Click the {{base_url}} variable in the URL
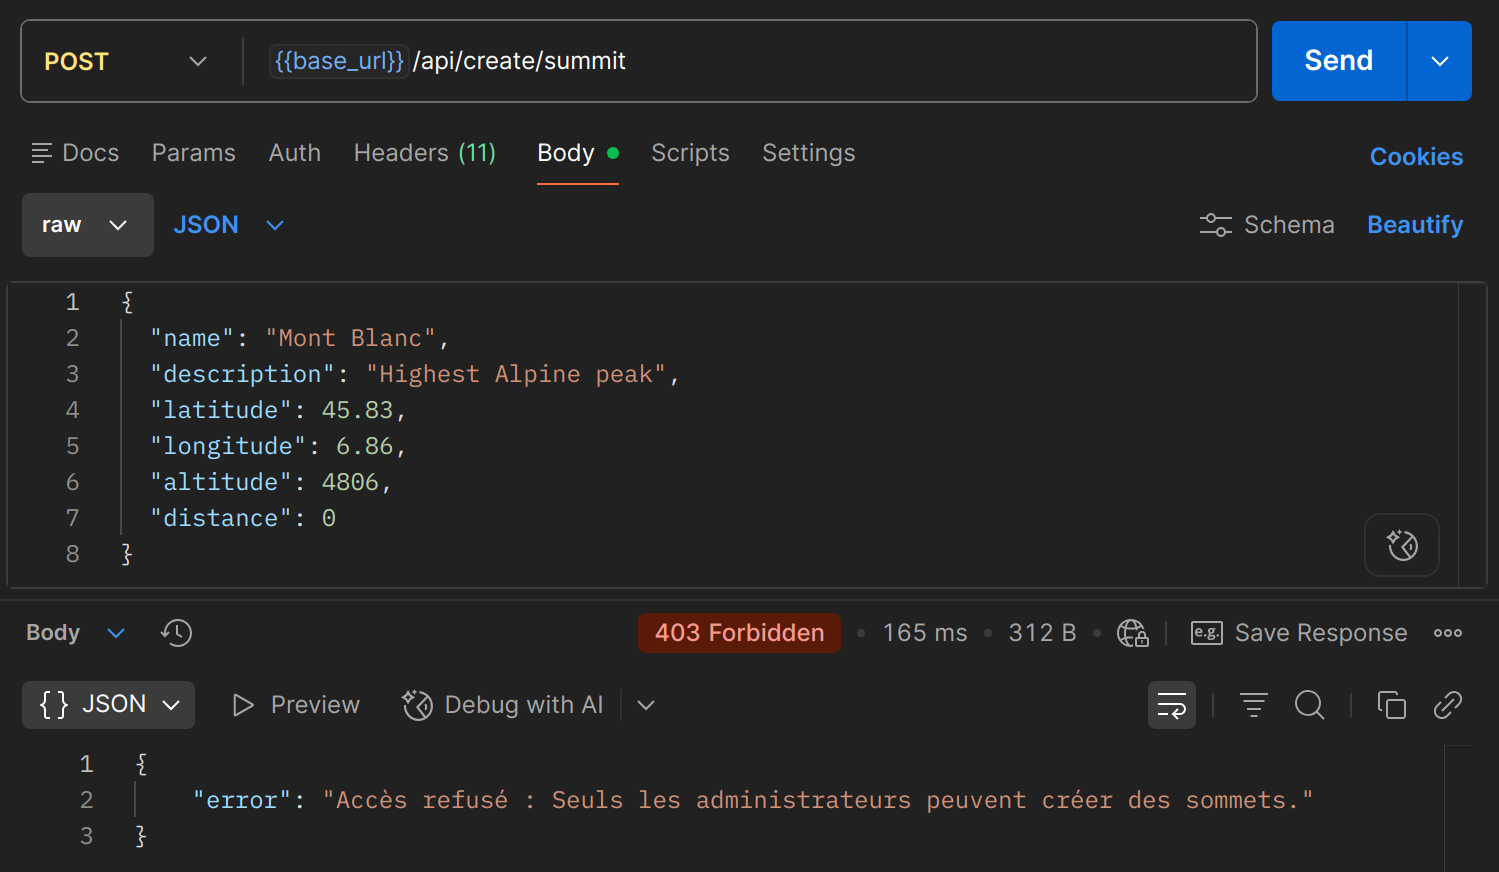Screen dimensions: 1499x872 tap(339, 61)
